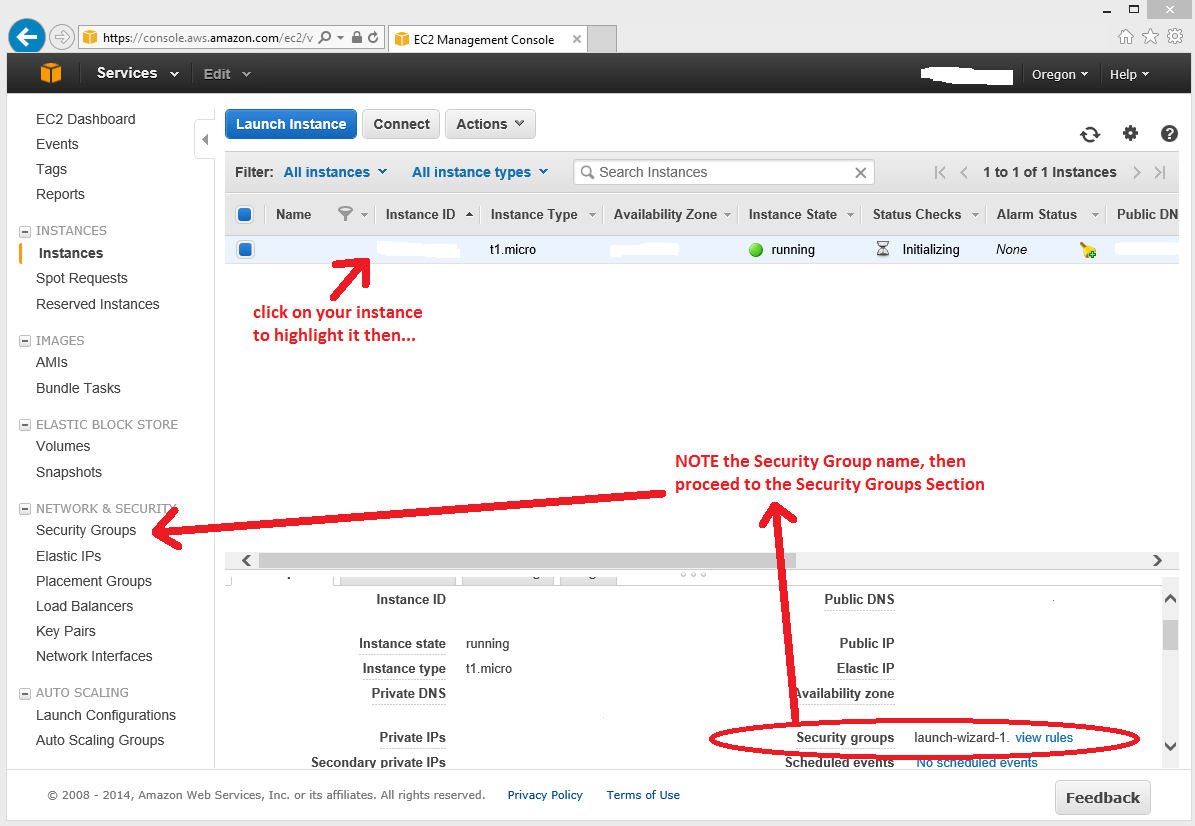Click the Connect button

tap(401, 124)
